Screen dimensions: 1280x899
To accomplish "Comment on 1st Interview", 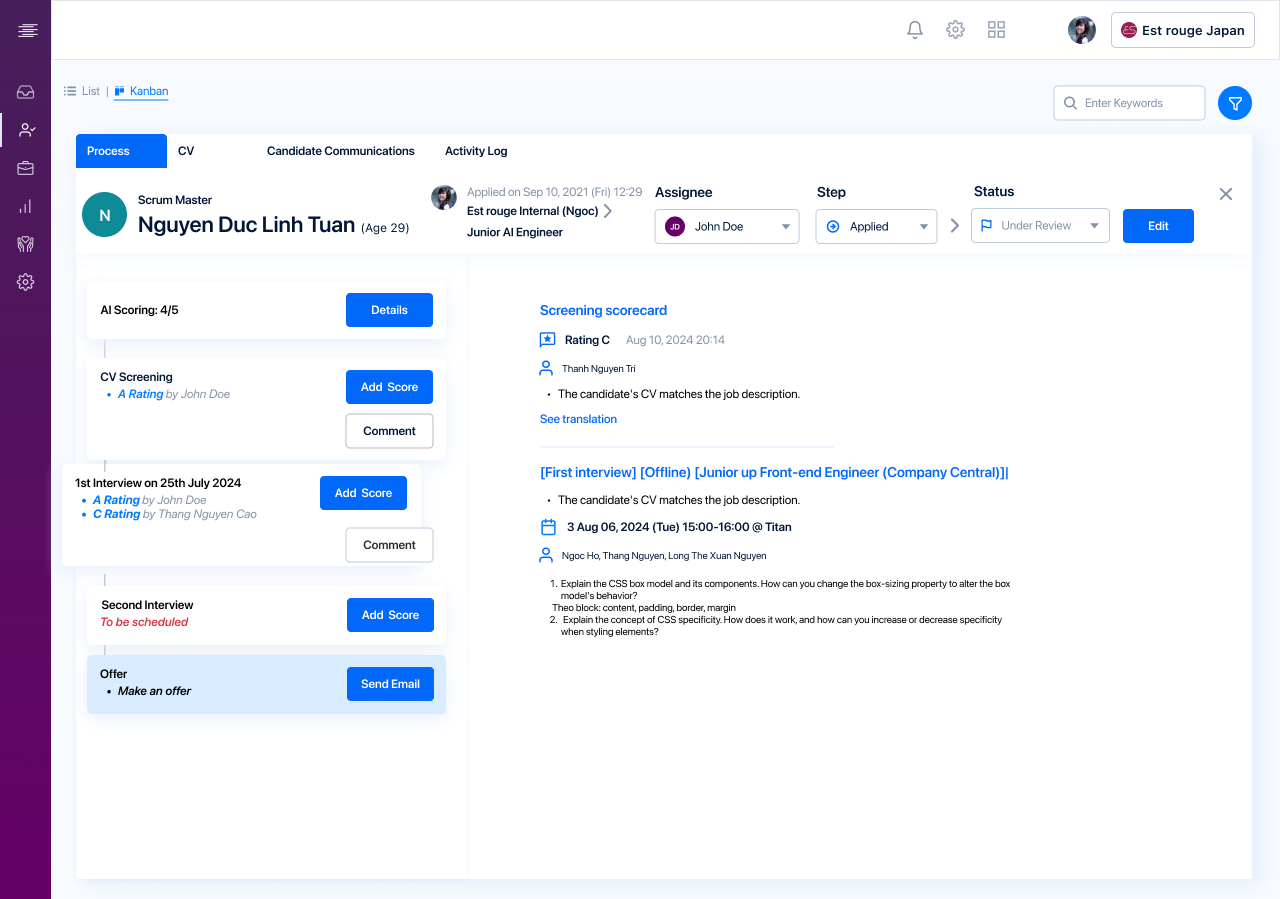I will 389,545.
